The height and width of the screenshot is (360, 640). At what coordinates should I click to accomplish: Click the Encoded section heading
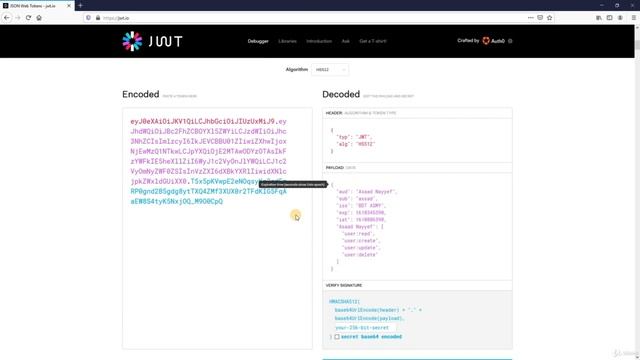pyautogui.click(x=141, y=94)
